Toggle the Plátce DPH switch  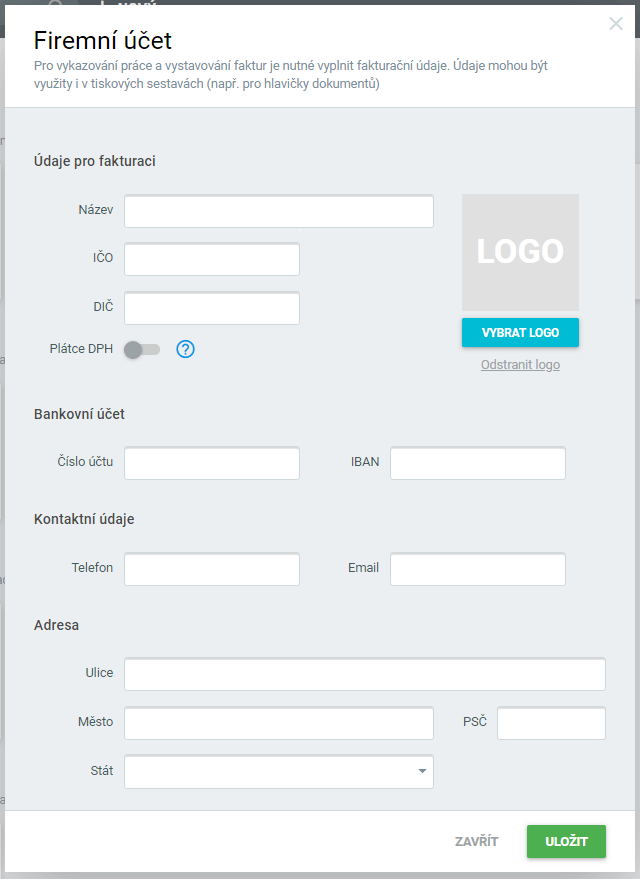pyautogui.click(x=142, y=349)
